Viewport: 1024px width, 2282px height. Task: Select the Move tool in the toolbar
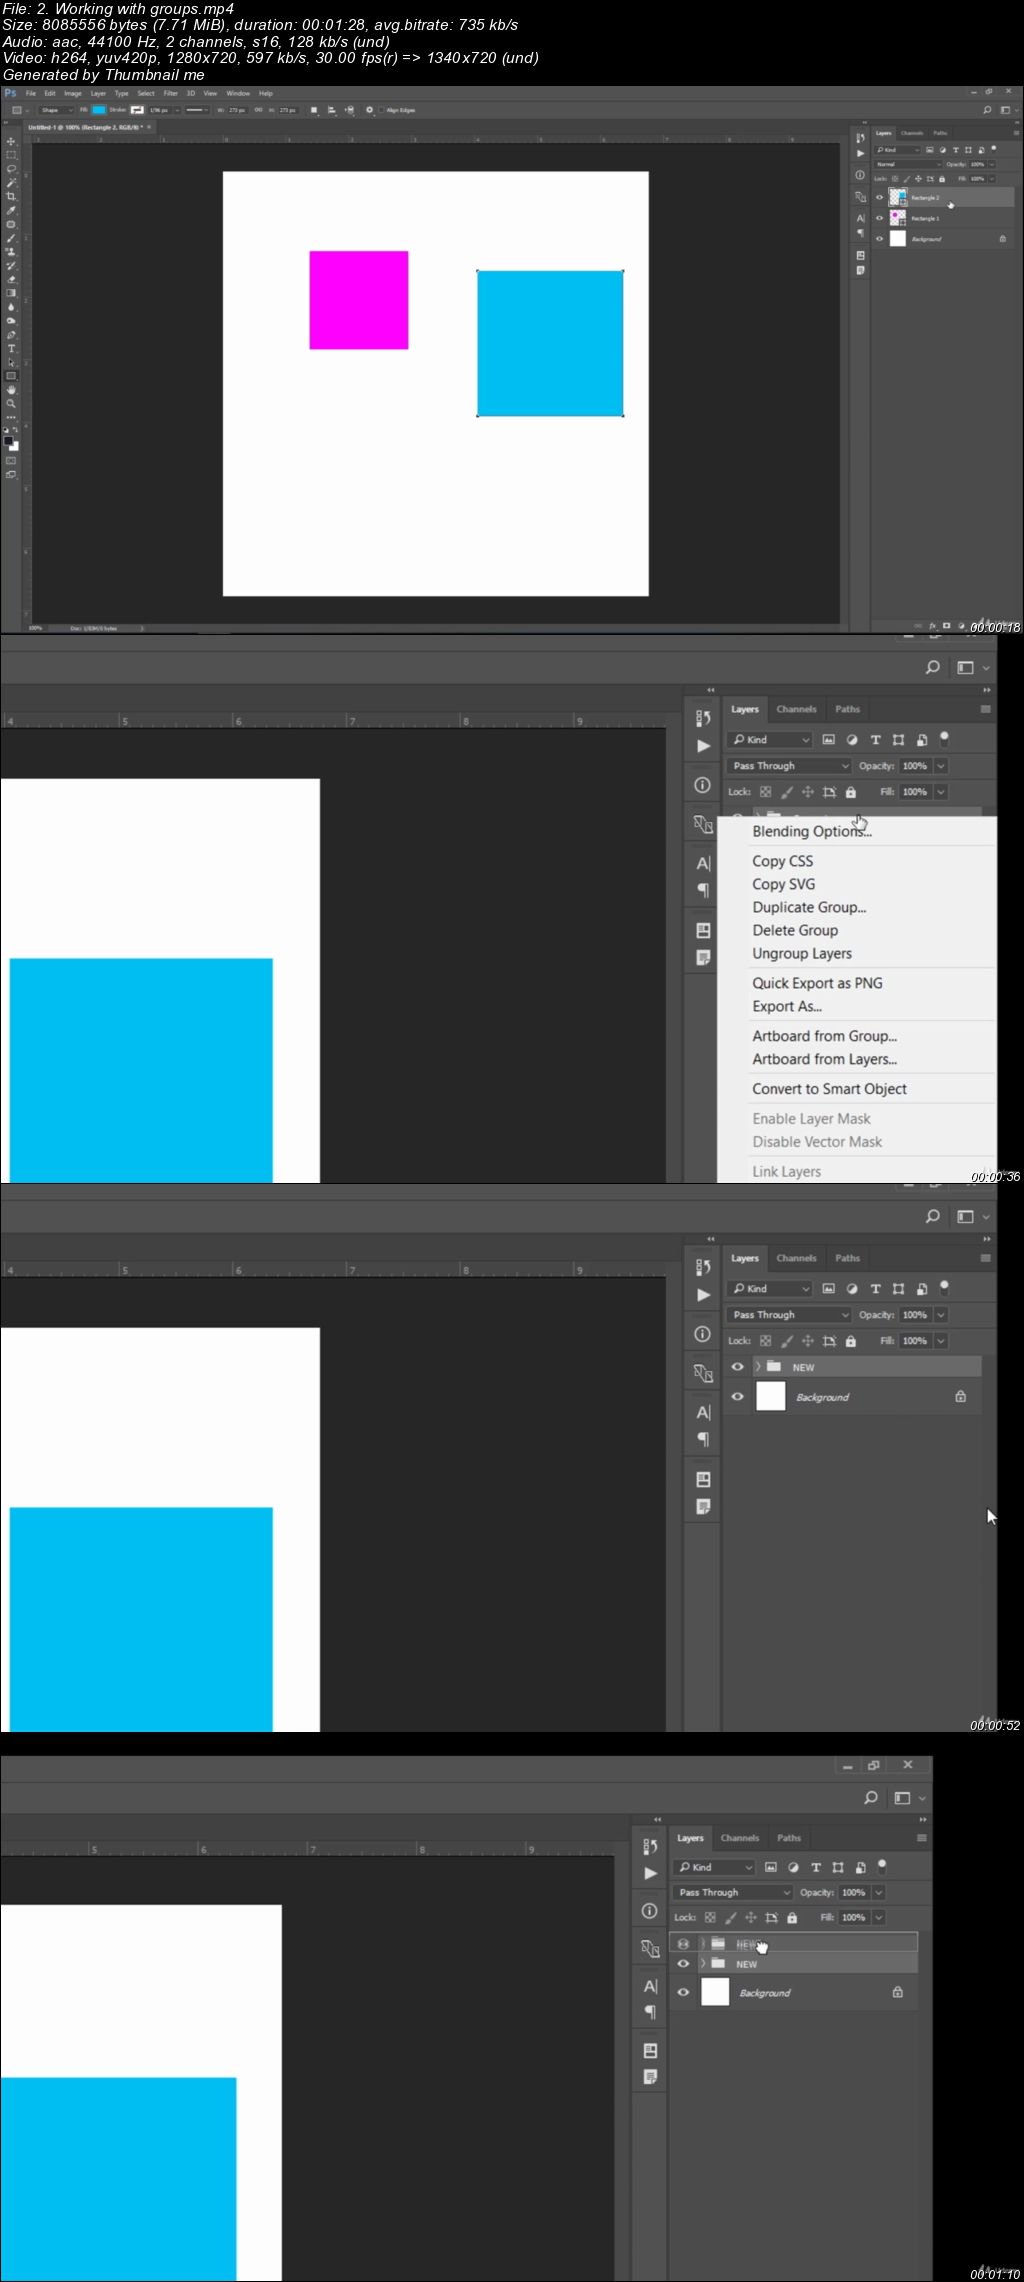point(11,141)
